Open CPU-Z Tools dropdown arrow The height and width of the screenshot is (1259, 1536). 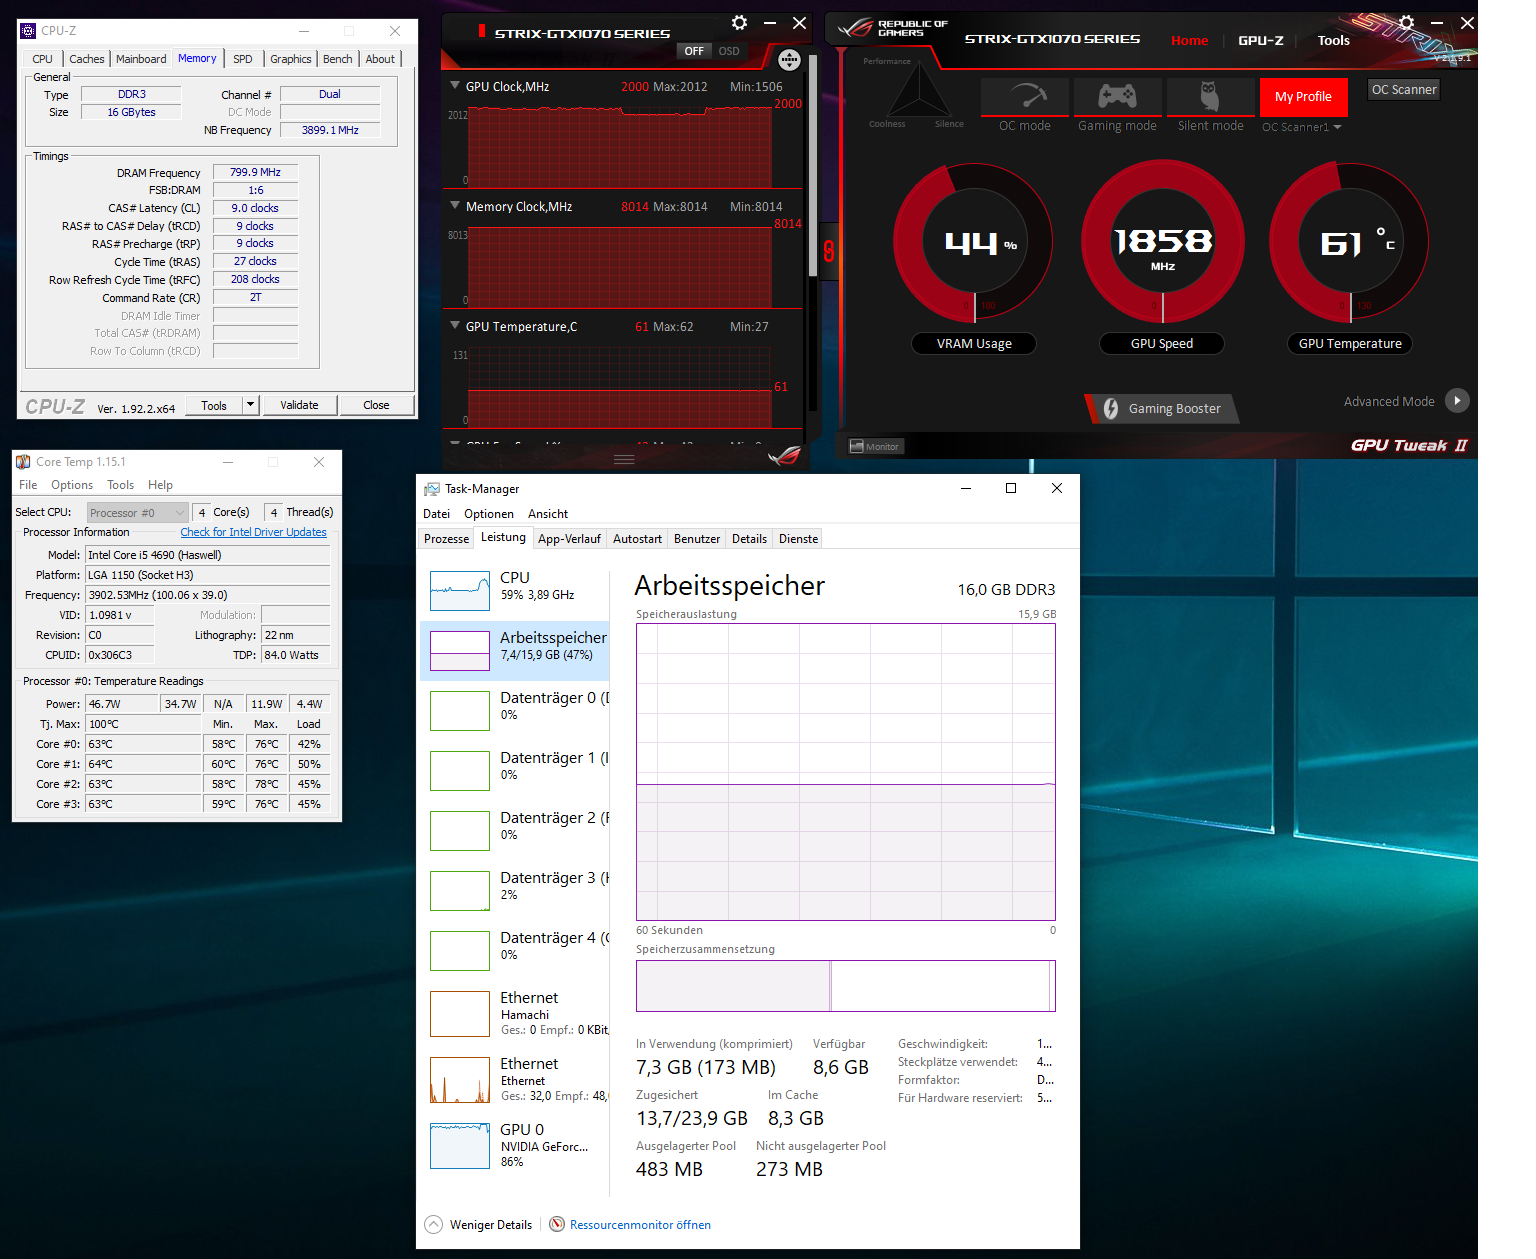[250, 405]
